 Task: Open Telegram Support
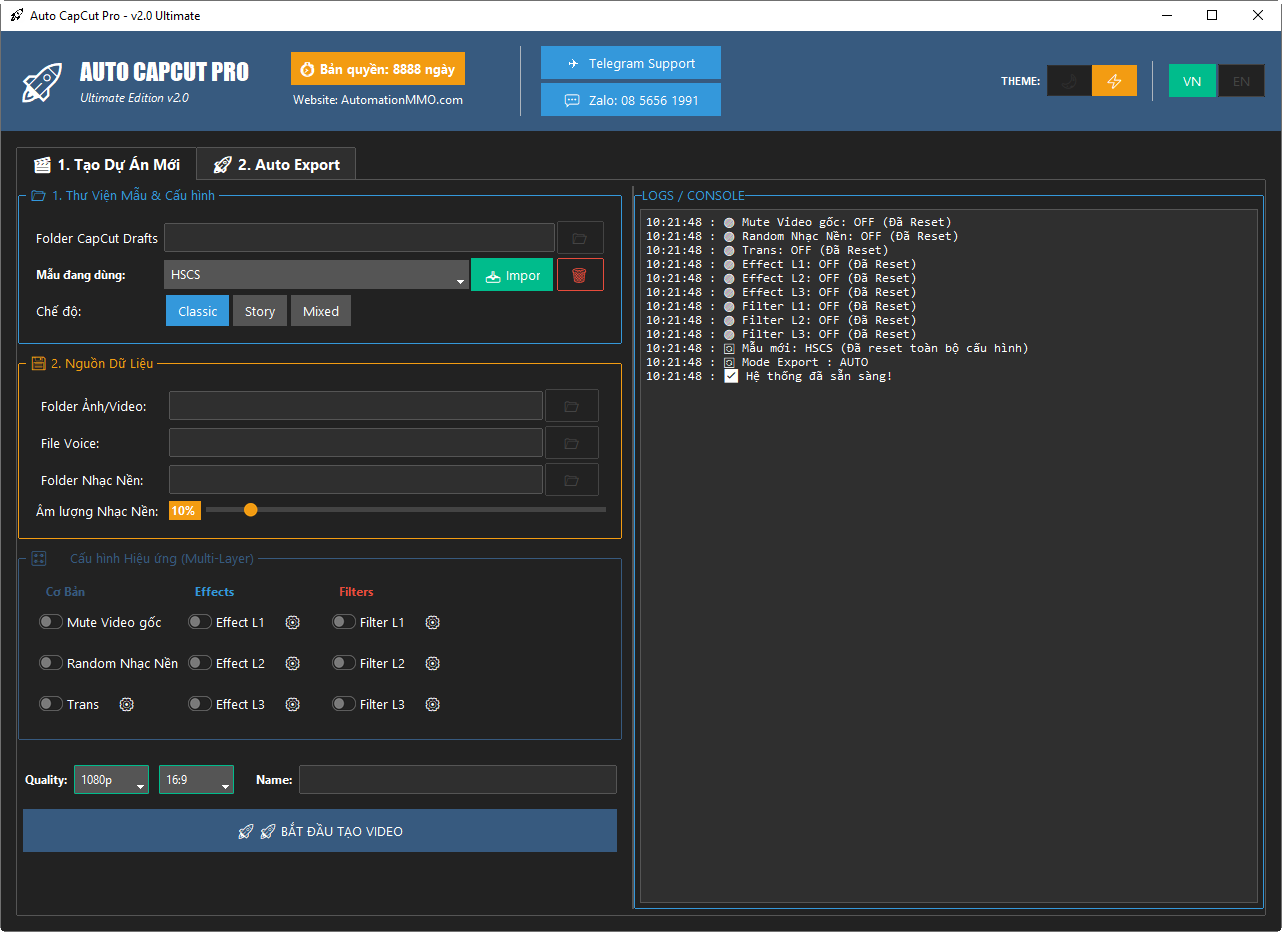[631, 63]
